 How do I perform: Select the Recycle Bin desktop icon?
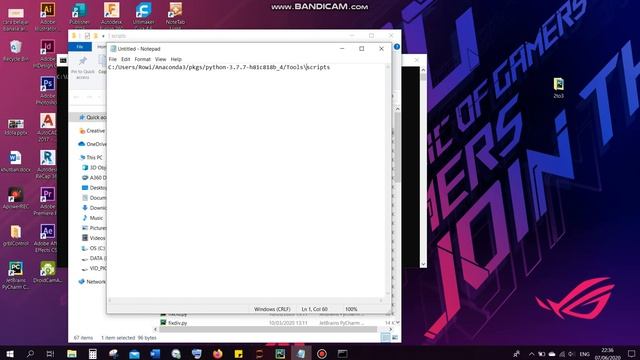click(x=16, y=51)
